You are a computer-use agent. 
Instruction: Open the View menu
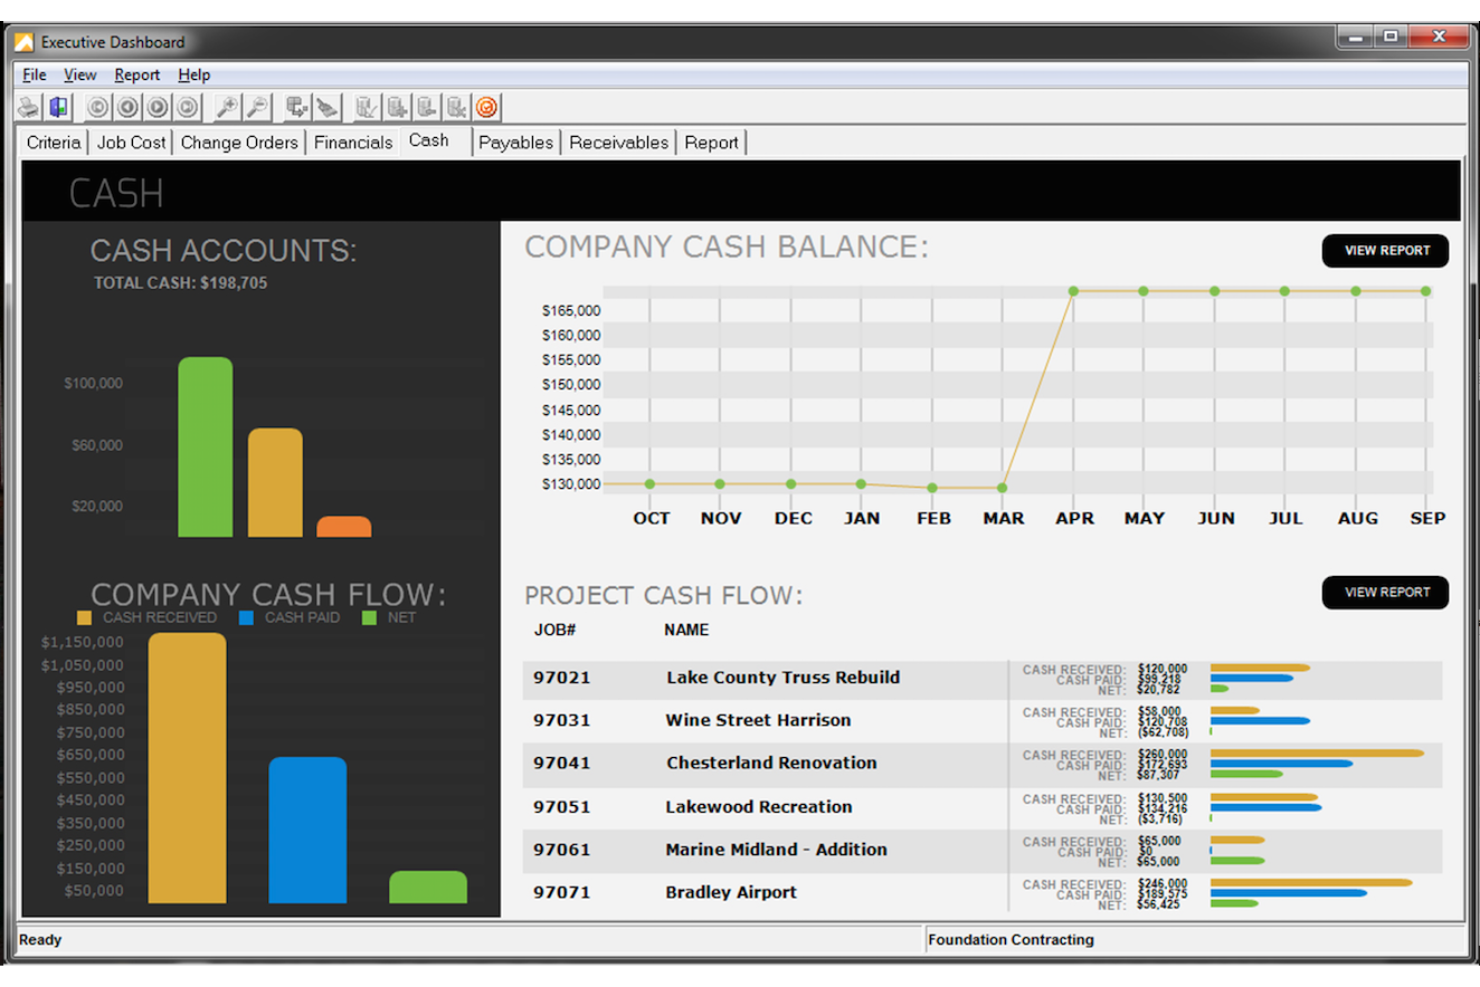(80, 75)
